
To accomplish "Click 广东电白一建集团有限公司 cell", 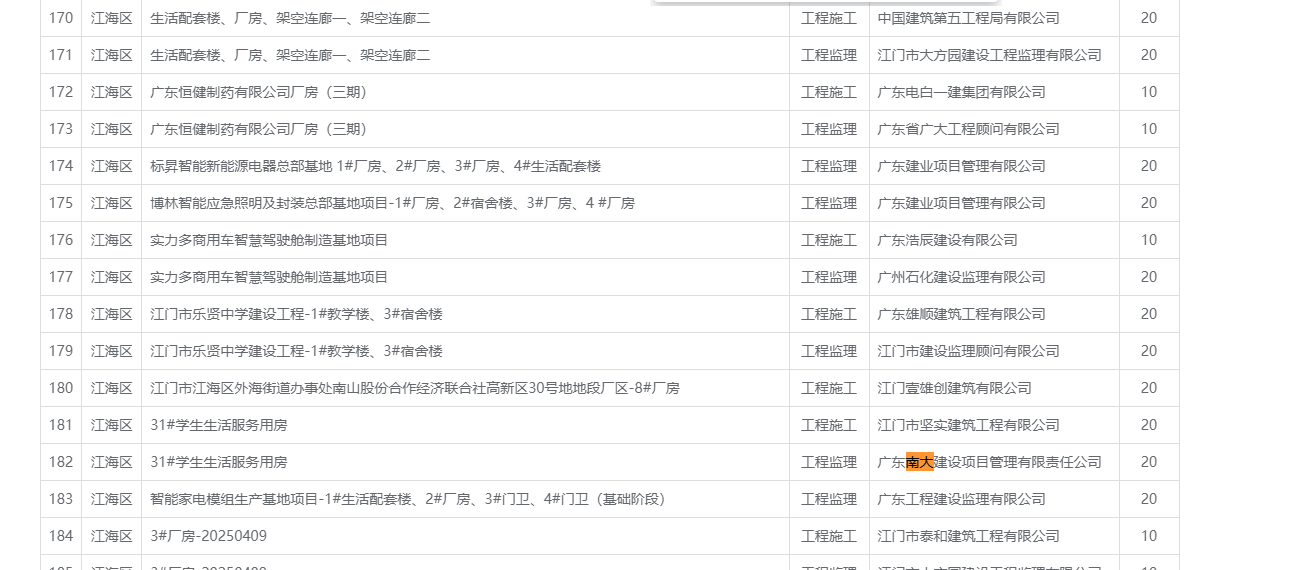I will [961, 92].
